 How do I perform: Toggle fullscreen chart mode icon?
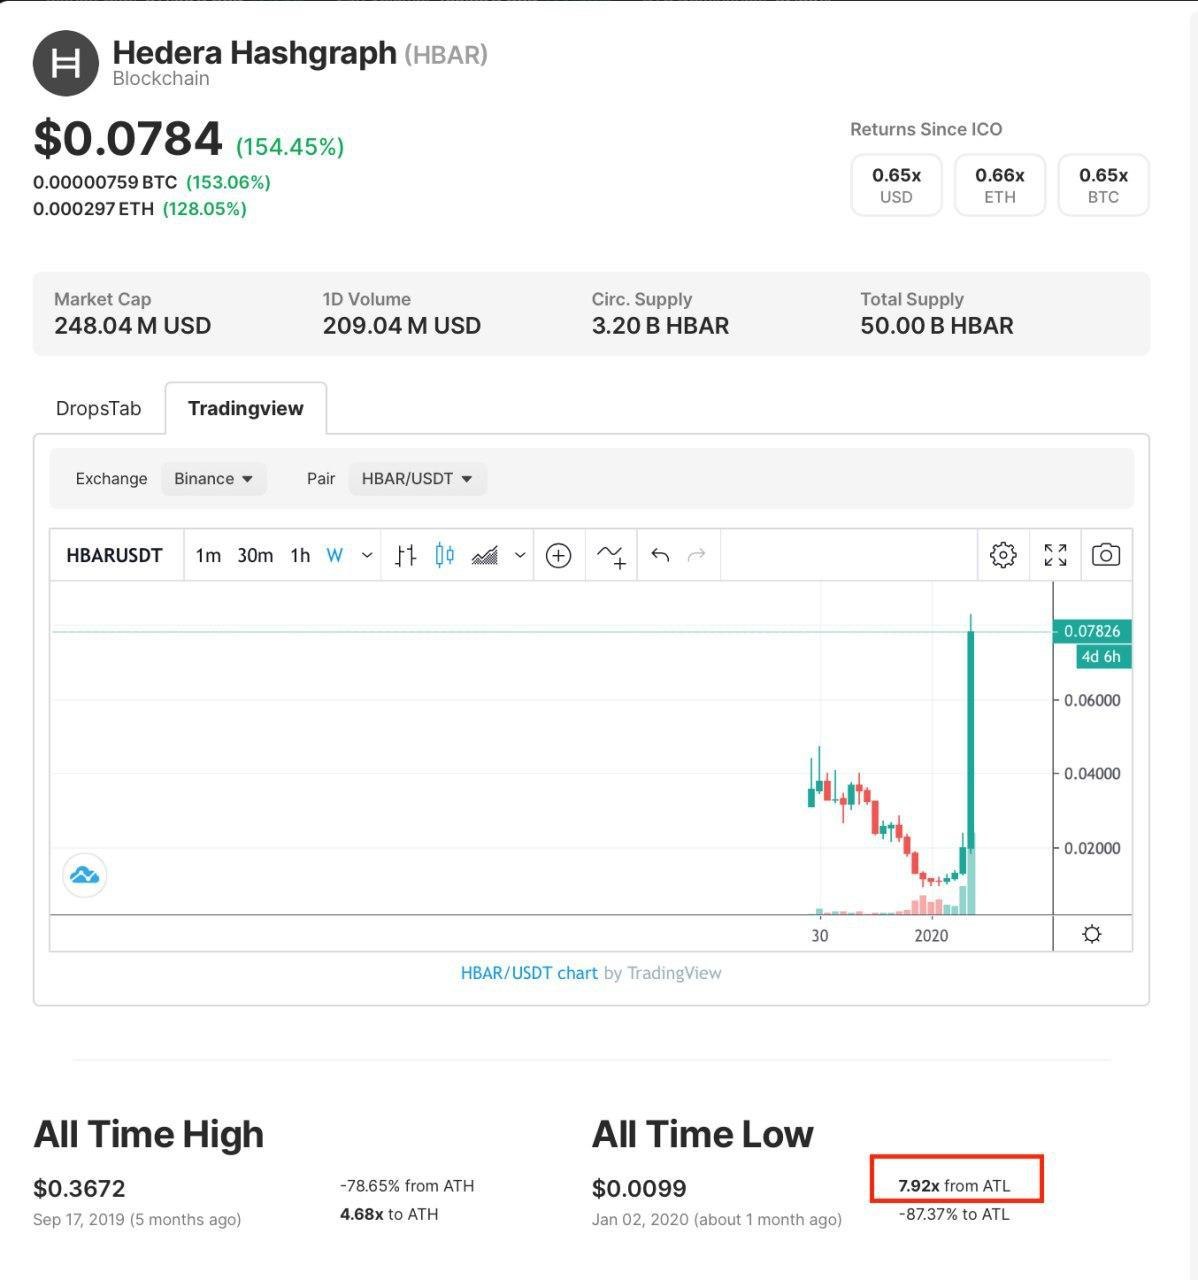pos(1055,555)
